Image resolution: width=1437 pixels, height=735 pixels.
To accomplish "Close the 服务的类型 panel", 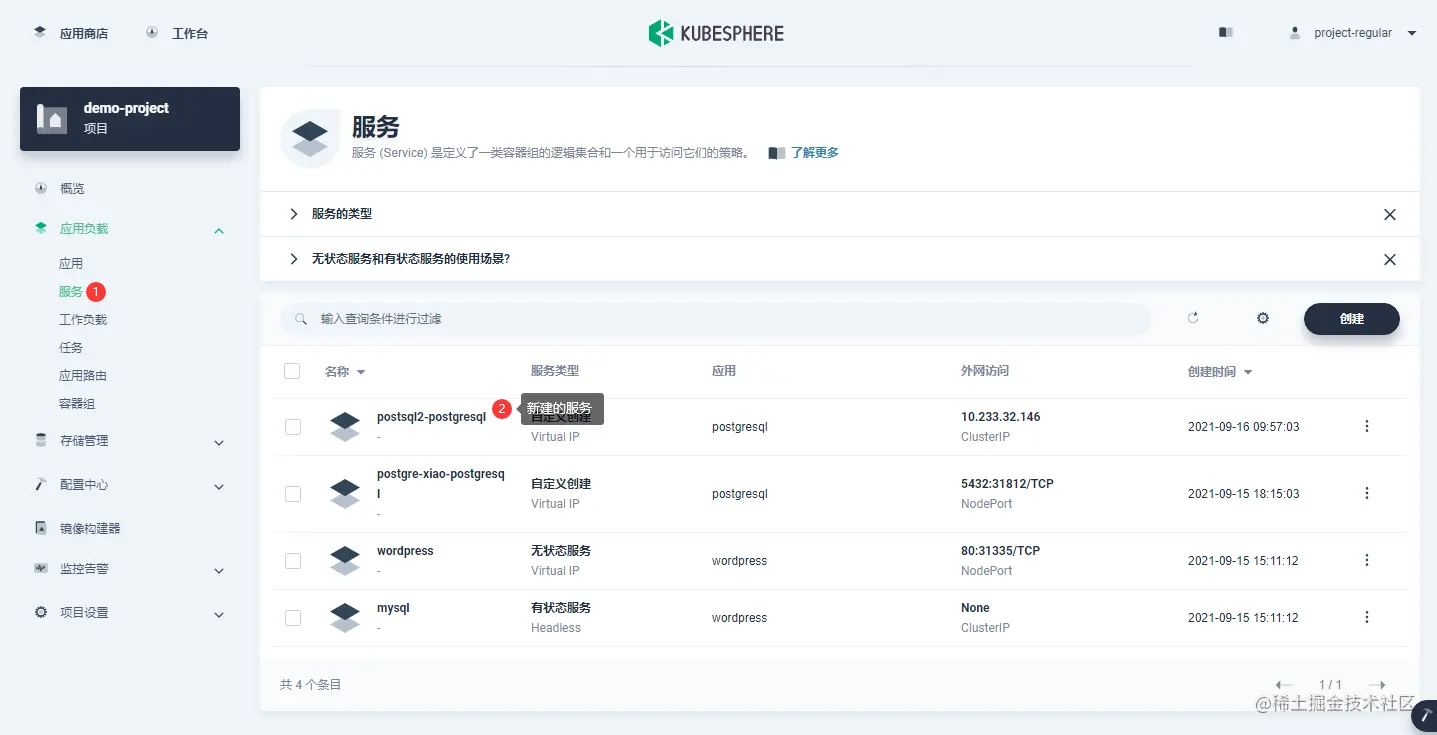I will click(x=1390, y=215).
